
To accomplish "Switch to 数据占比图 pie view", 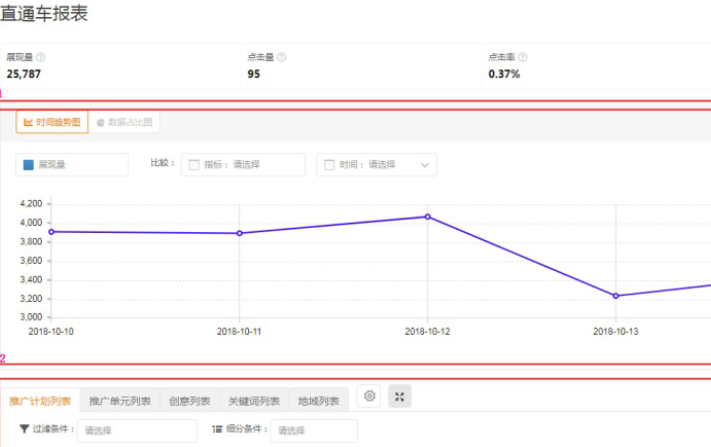I will click(x=124, y=122).
